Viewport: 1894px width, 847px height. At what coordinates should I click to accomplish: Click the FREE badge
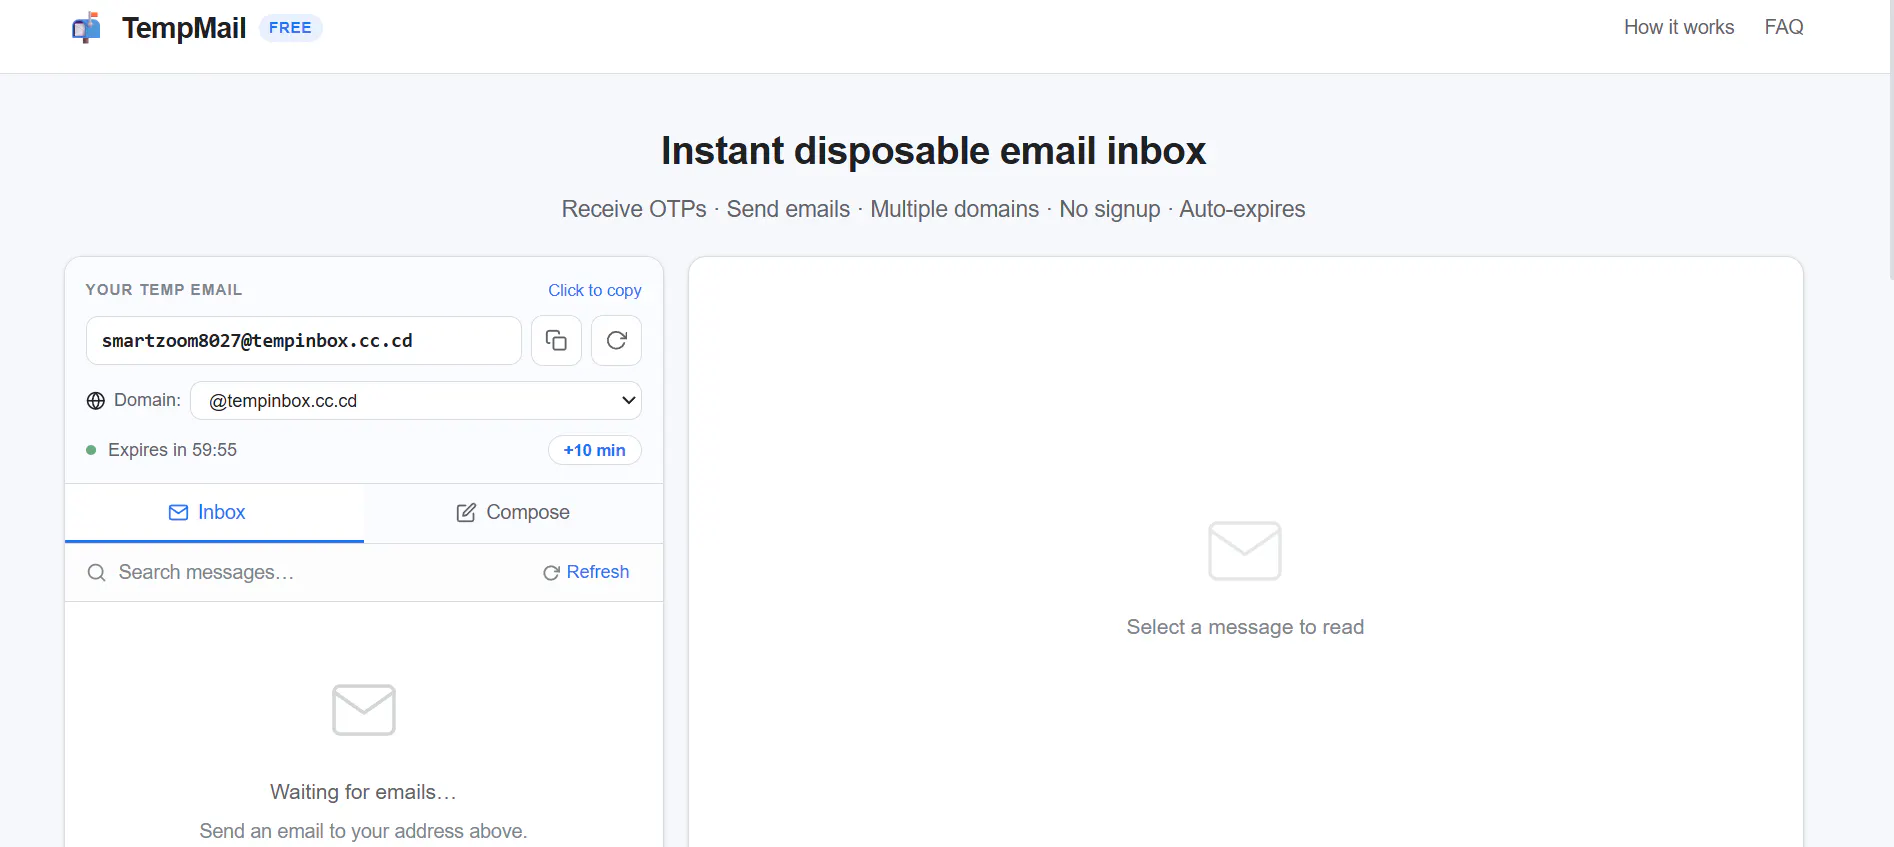[x=290, y=28]
